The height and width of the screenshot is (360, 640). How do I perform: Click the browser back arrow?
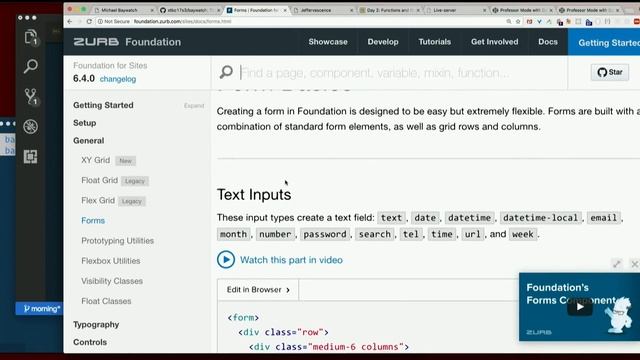pyautogui.click(x=70, y=21)
